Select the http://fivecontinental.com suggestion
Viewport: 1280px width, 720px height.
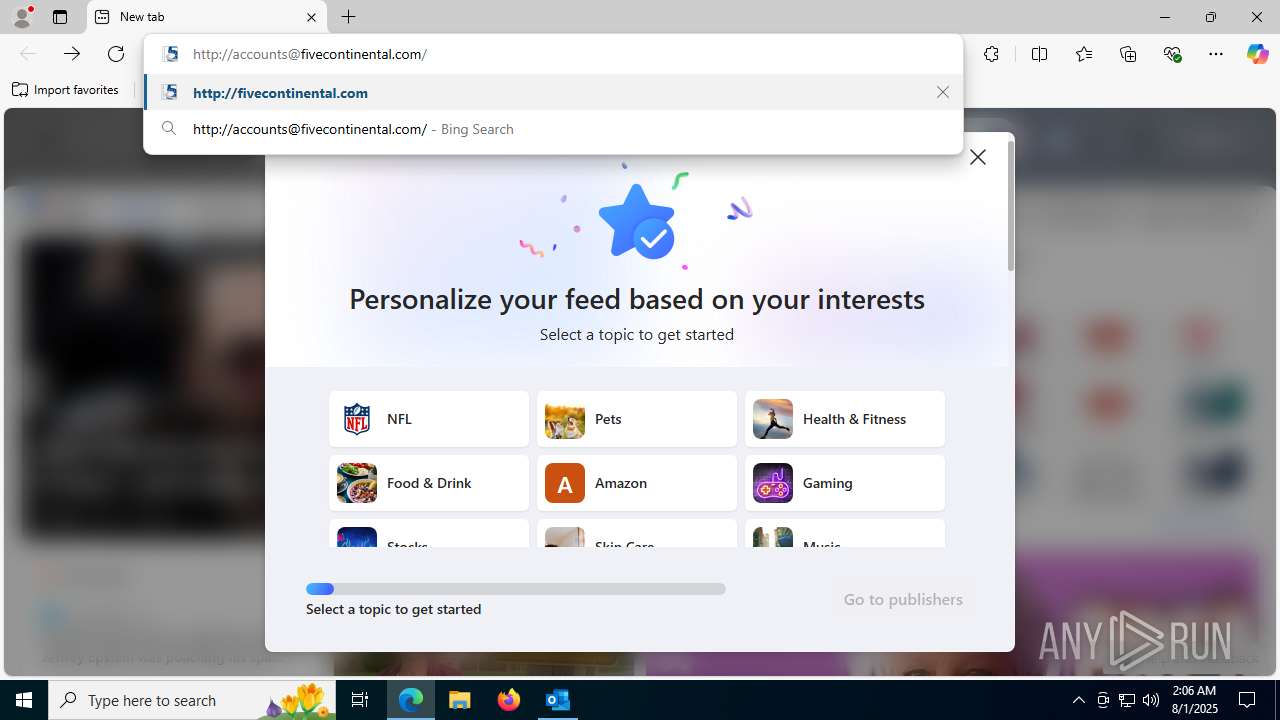pos(553,92)
